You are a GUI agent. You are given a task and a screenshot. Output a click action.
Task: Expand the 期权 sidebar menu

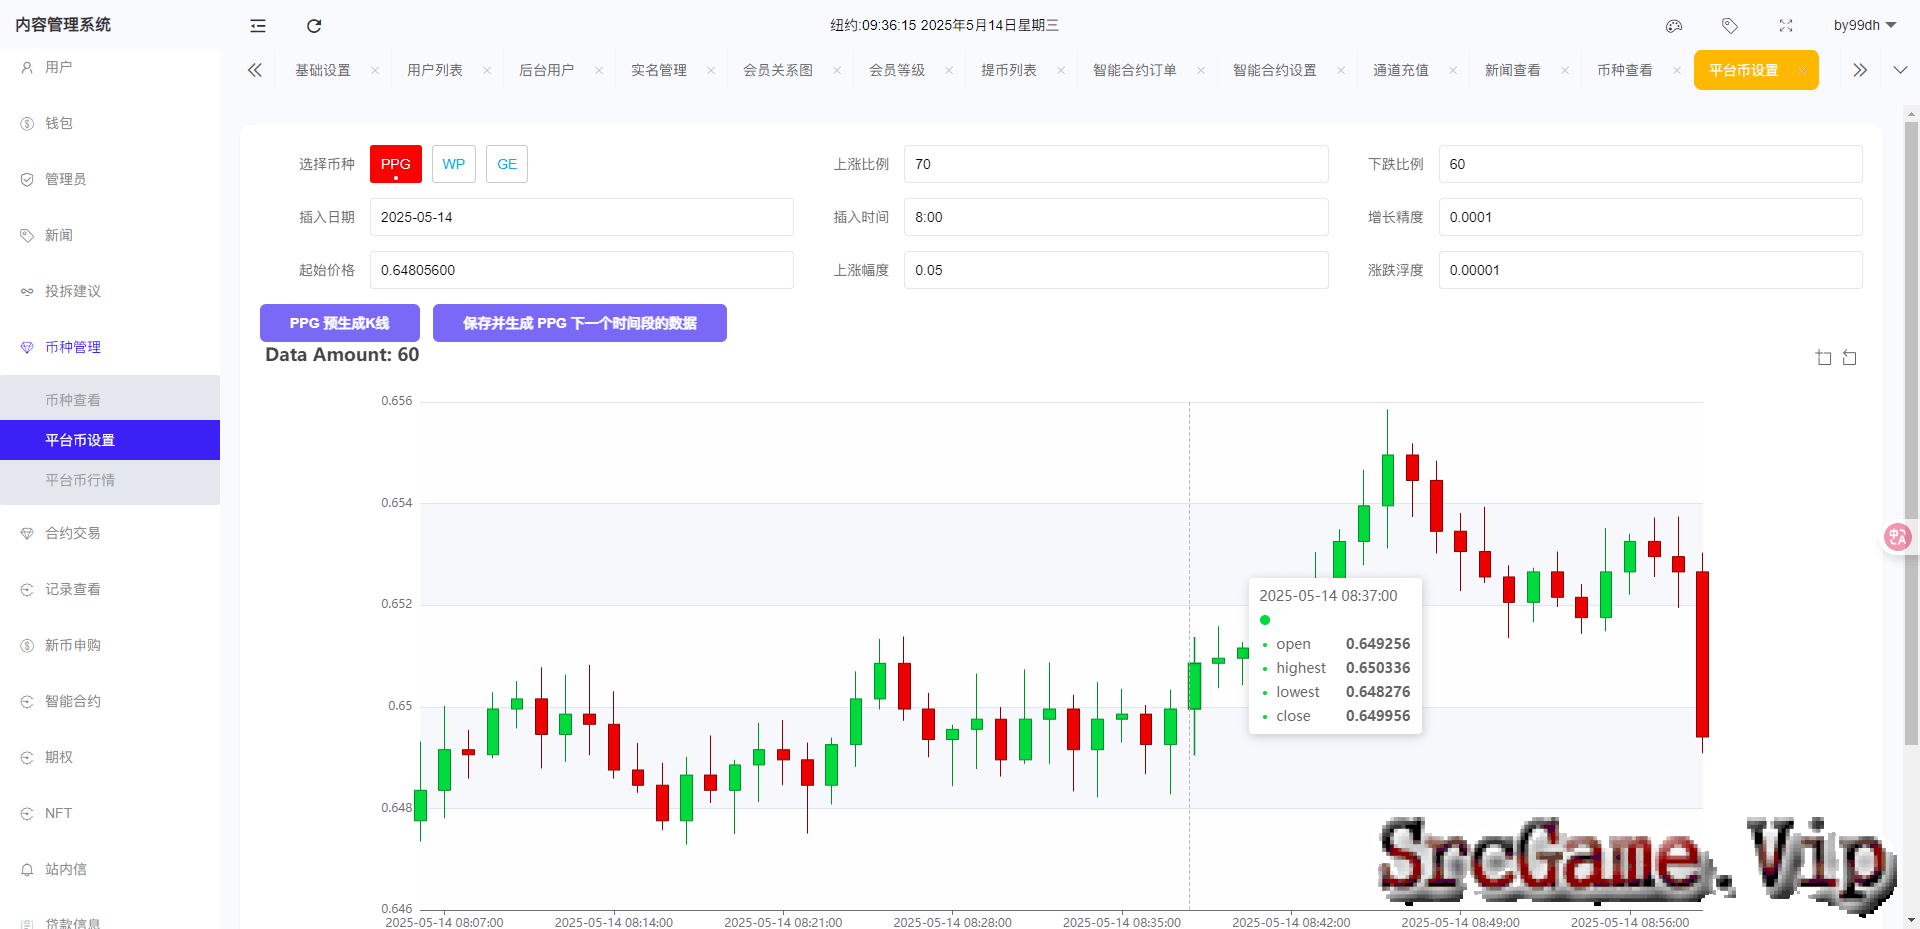point(110,757)
